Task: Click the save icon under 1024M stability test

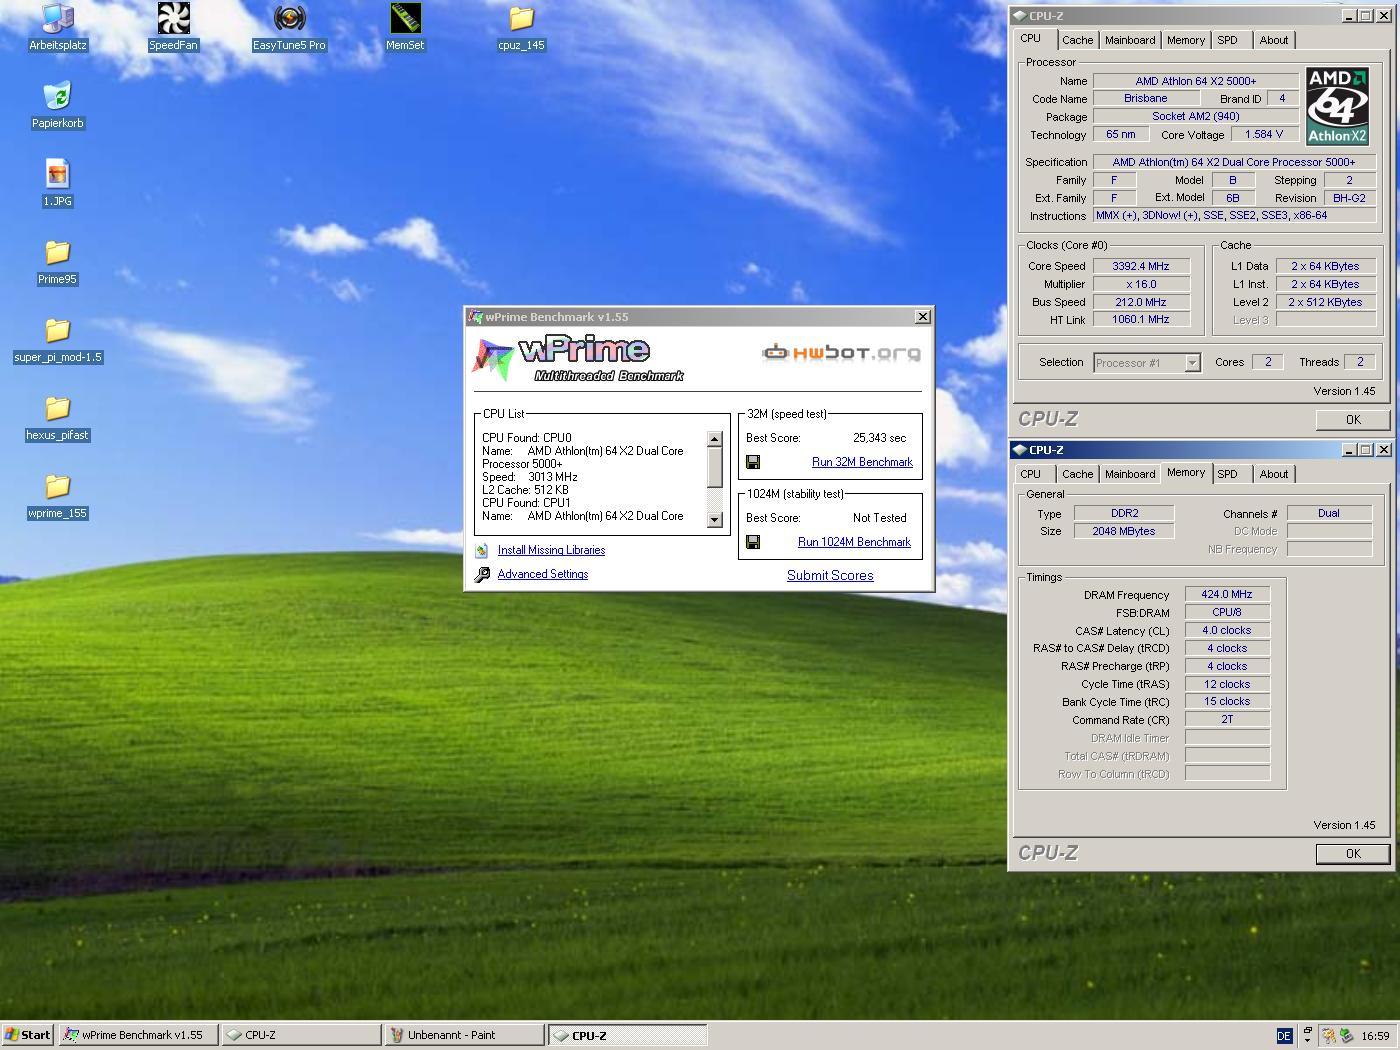Action: tap(753, 542)
